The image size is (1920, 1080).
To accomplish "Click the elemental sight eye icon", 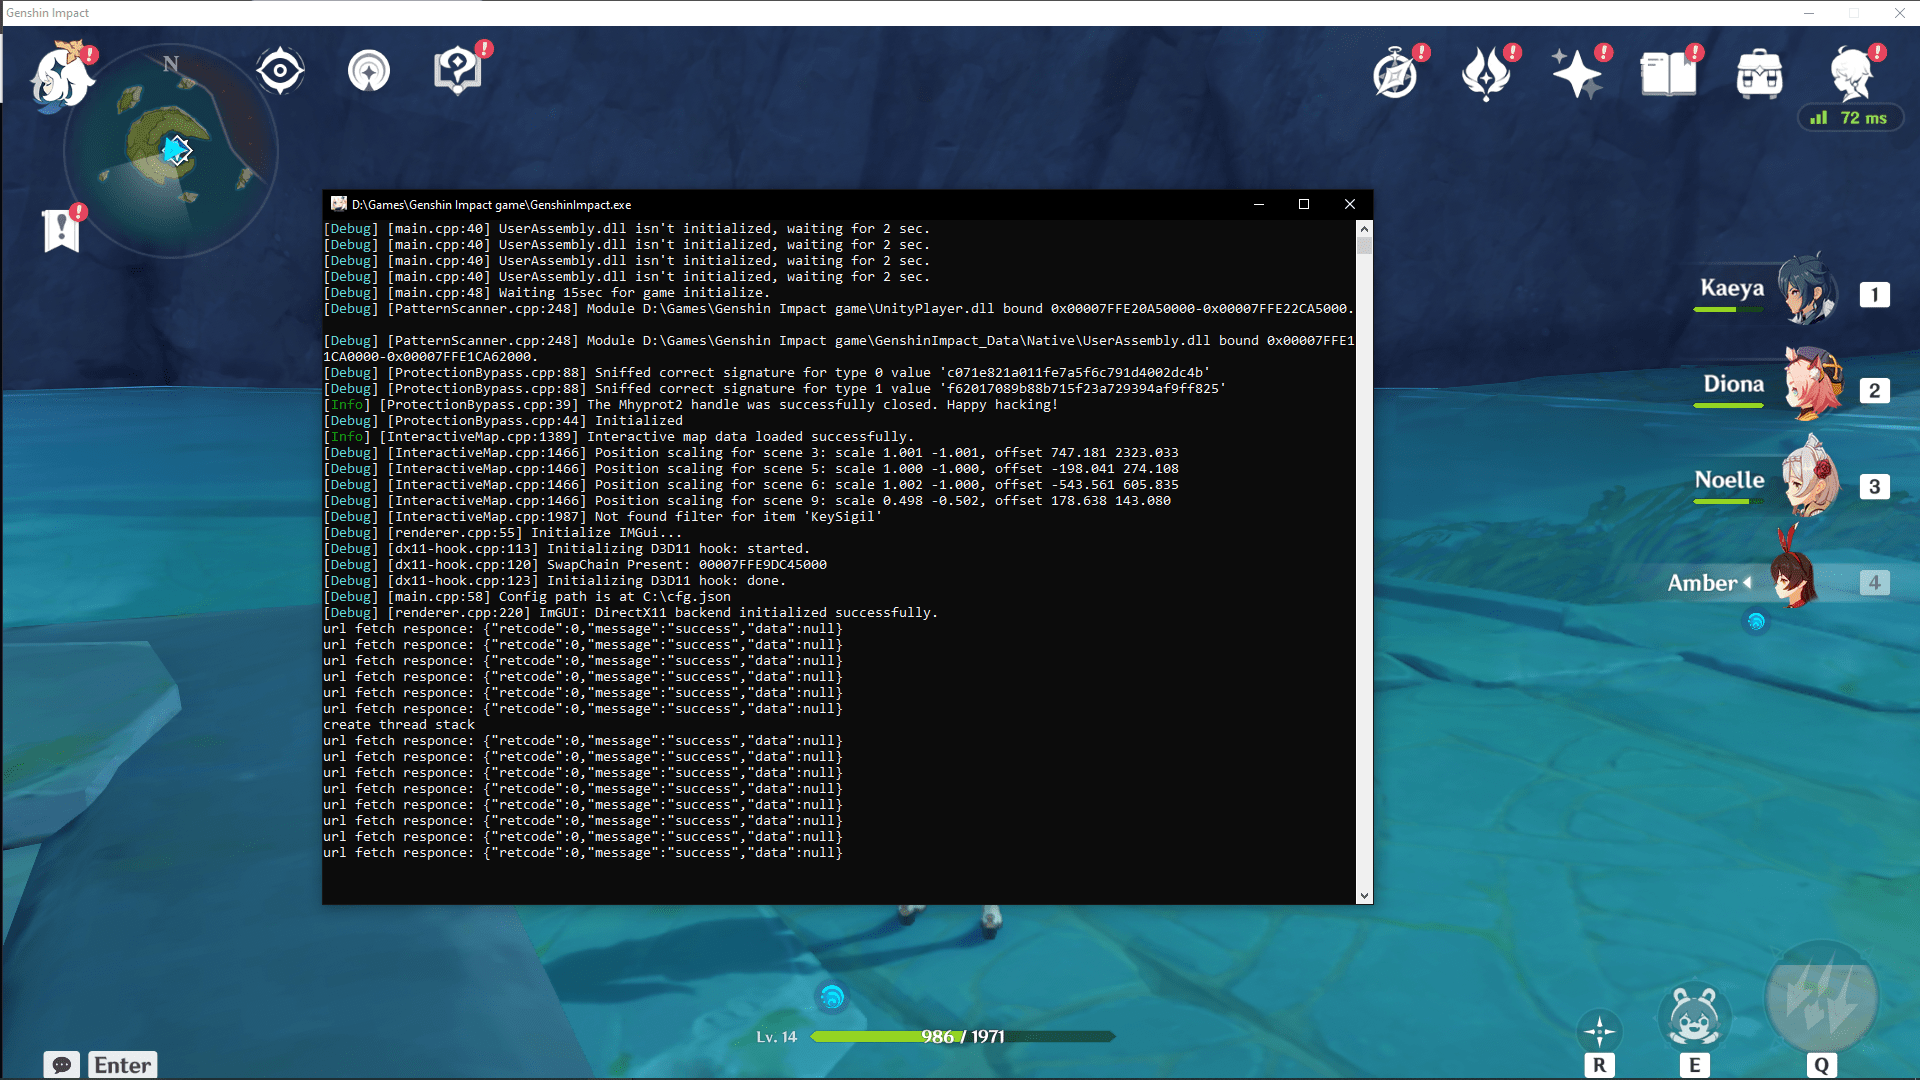I will pos(280,71).
